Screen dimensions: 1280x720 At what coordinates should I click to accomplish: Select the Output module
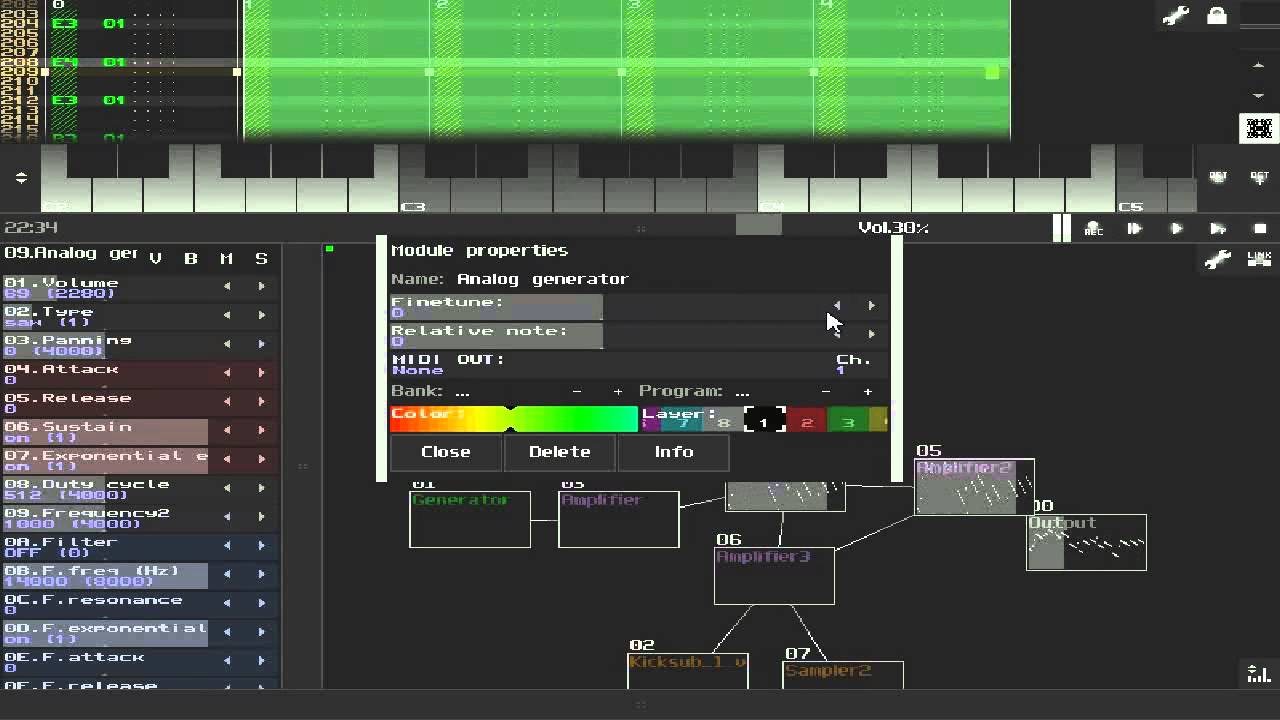tap(1087, 542)
